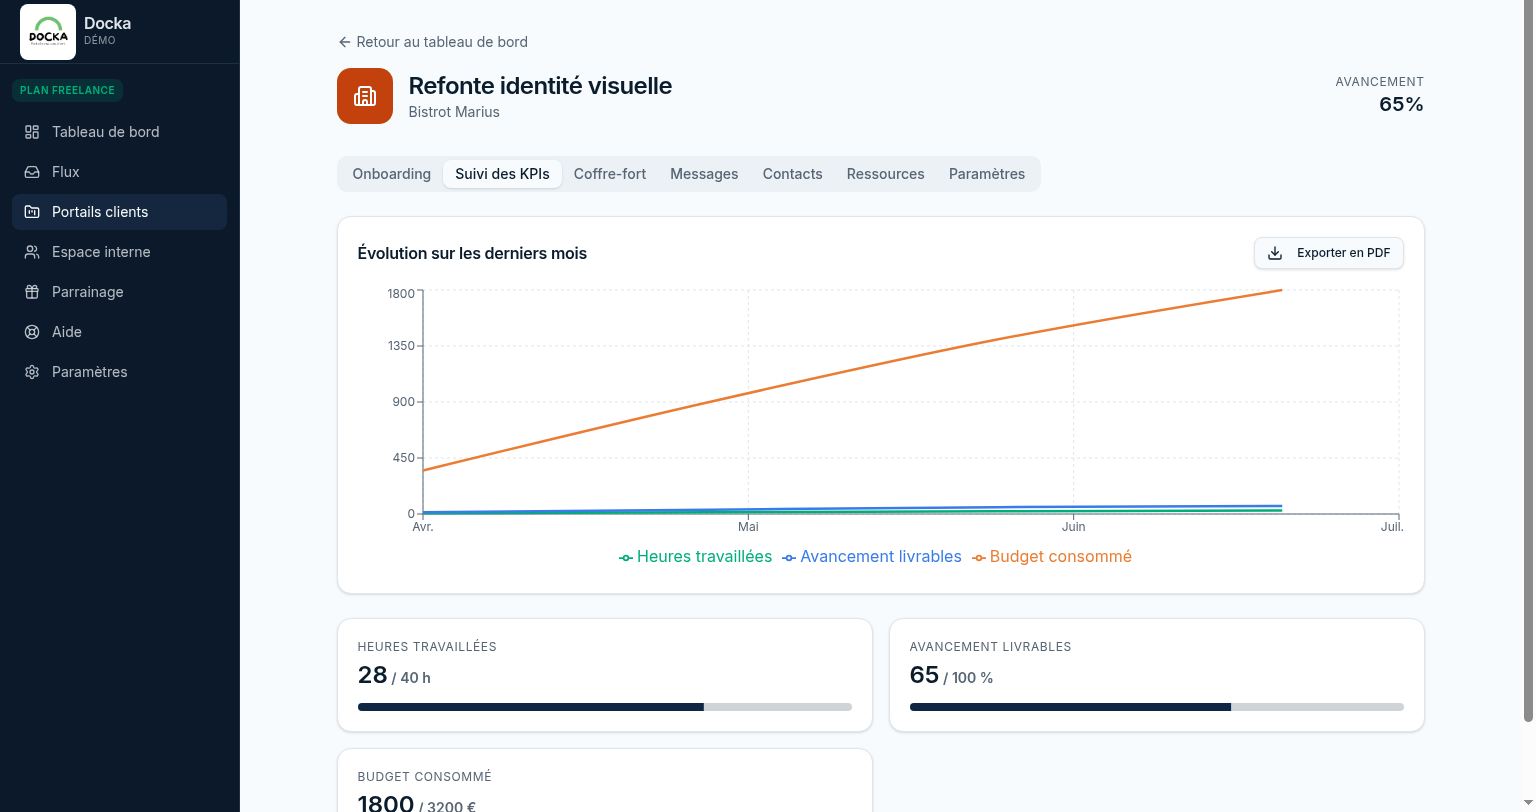1536x812 pixels.
Task: Click the scrollbar down arrow
Action: pyautogui.click(x=1528, y=804)
